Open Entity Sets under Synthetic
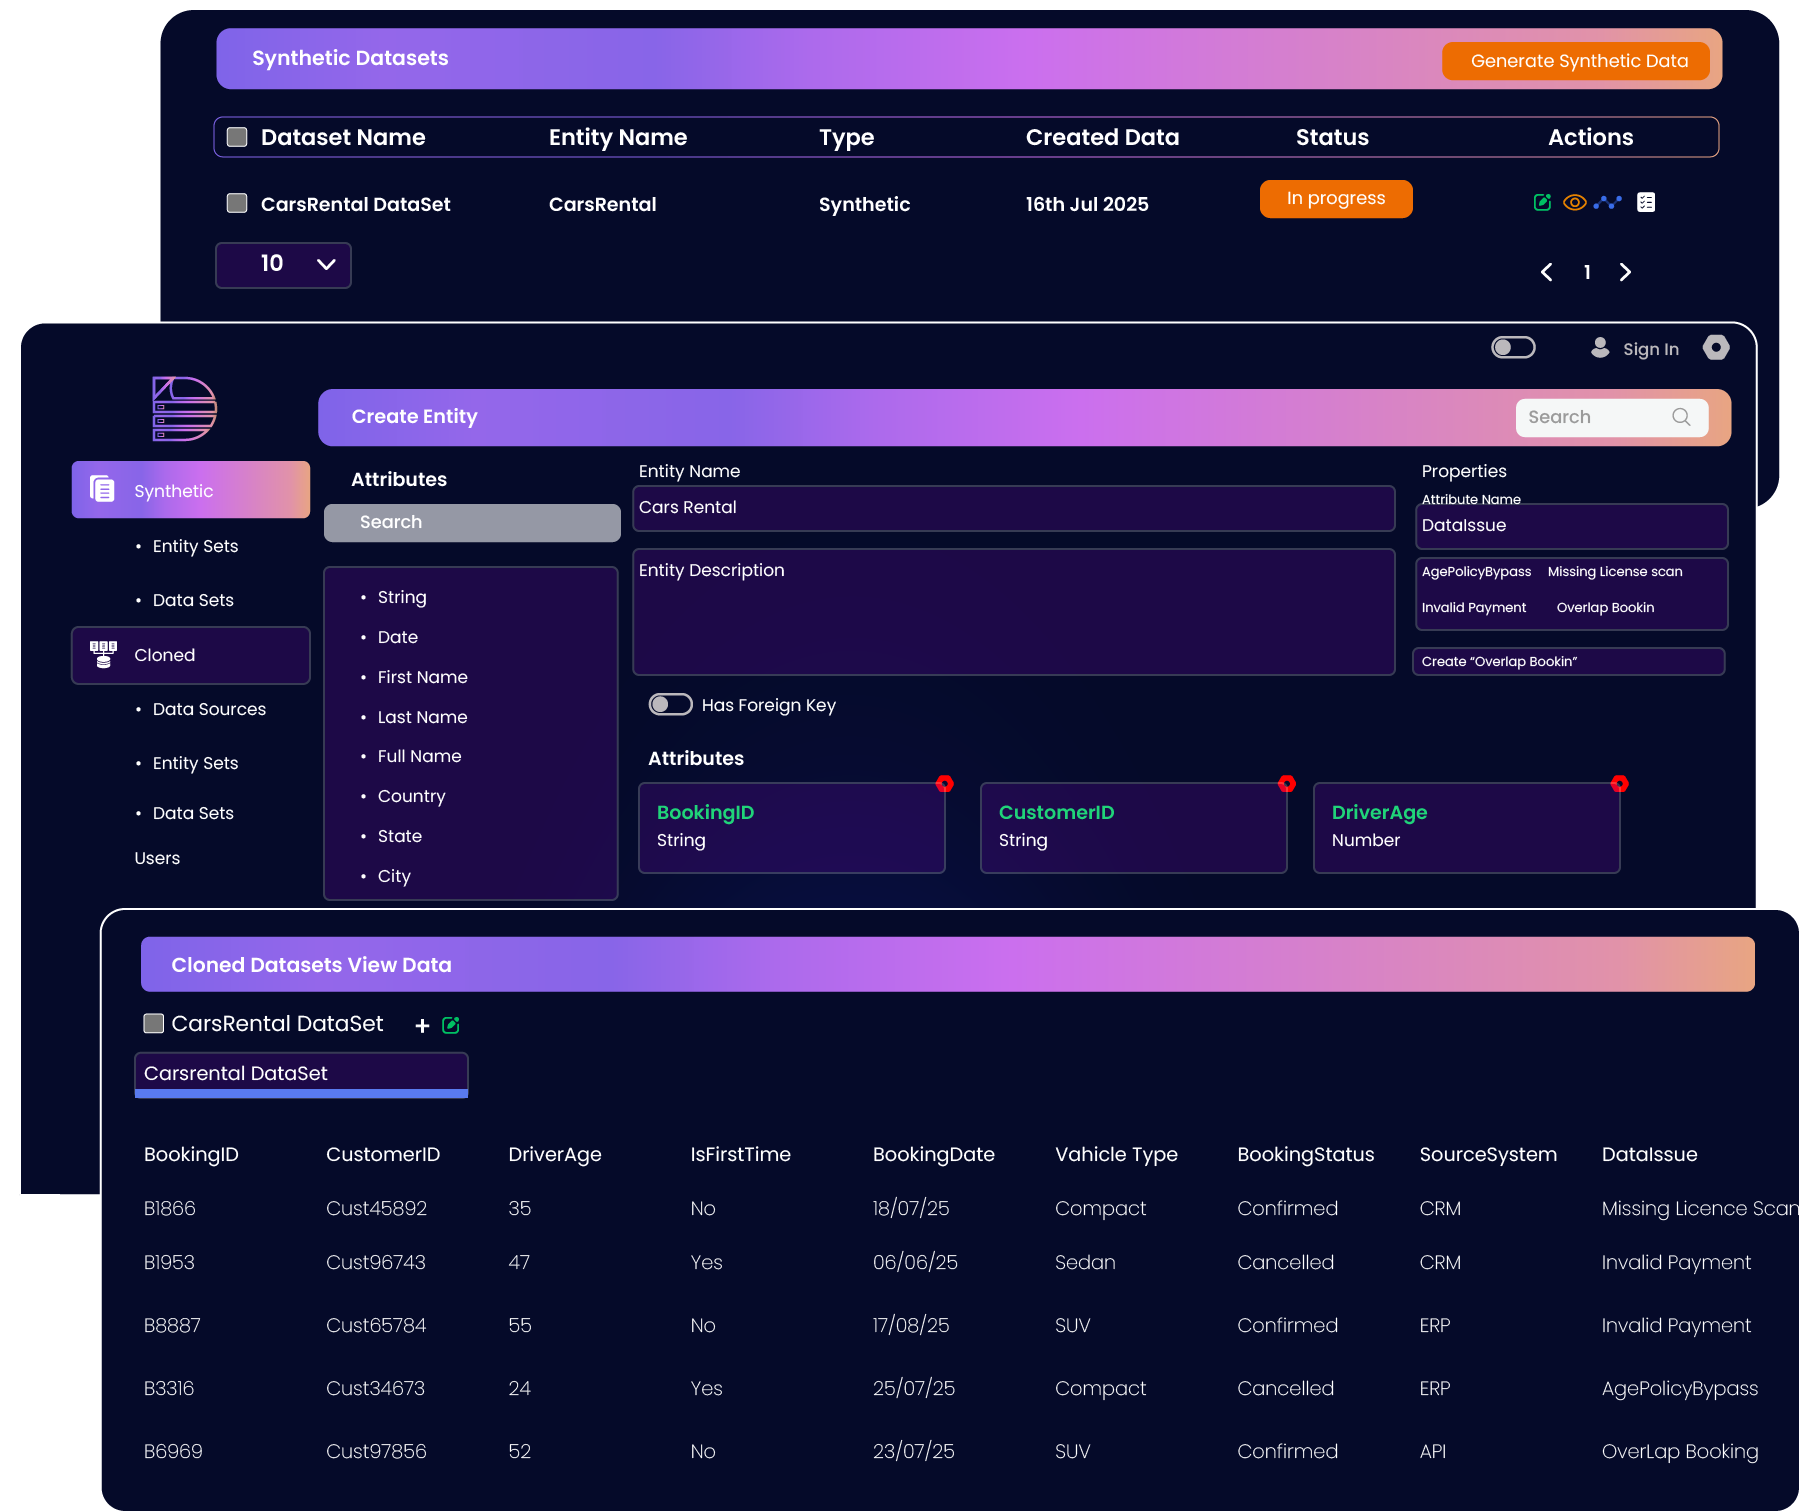 (195, 546)
